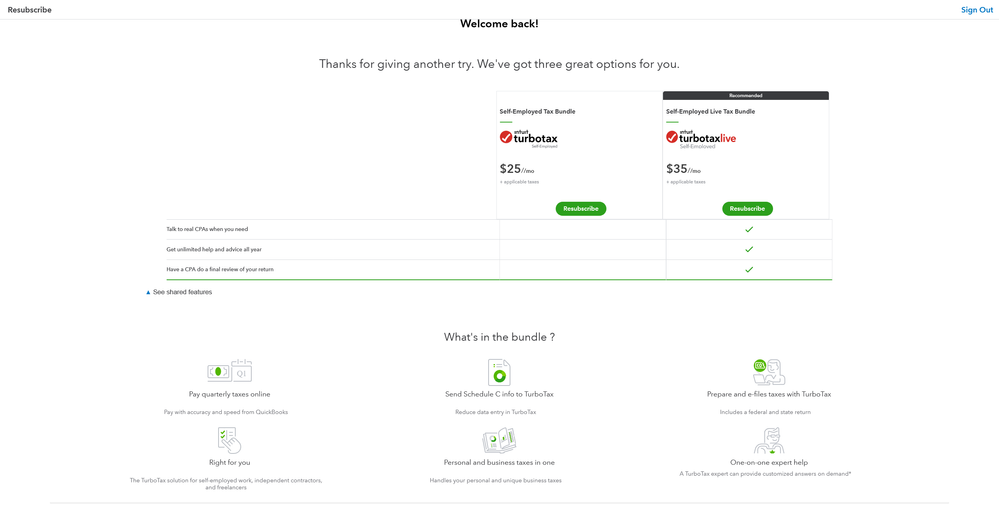999x510 pixels.
Task: Collapse the See shared features section
Action: click(x=180, y=292)
